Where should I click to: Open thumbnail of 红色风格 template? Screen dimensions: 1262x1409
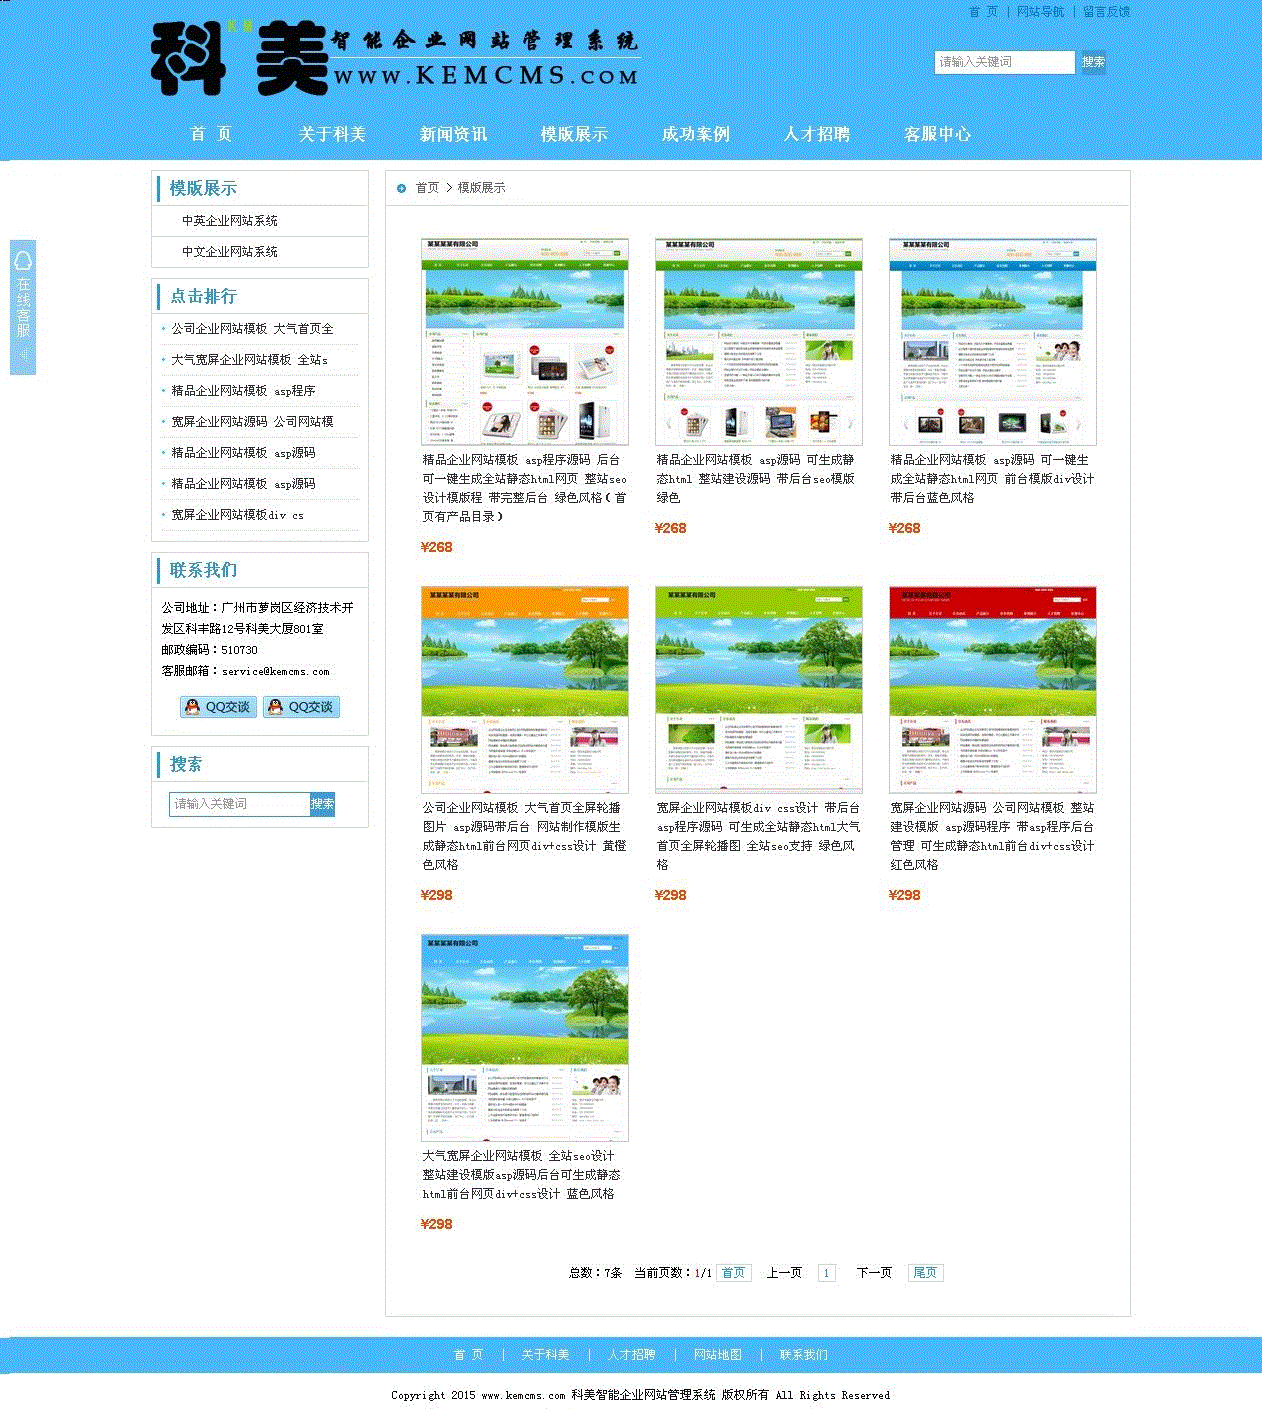pyautogui.click(x=993, y=690)
